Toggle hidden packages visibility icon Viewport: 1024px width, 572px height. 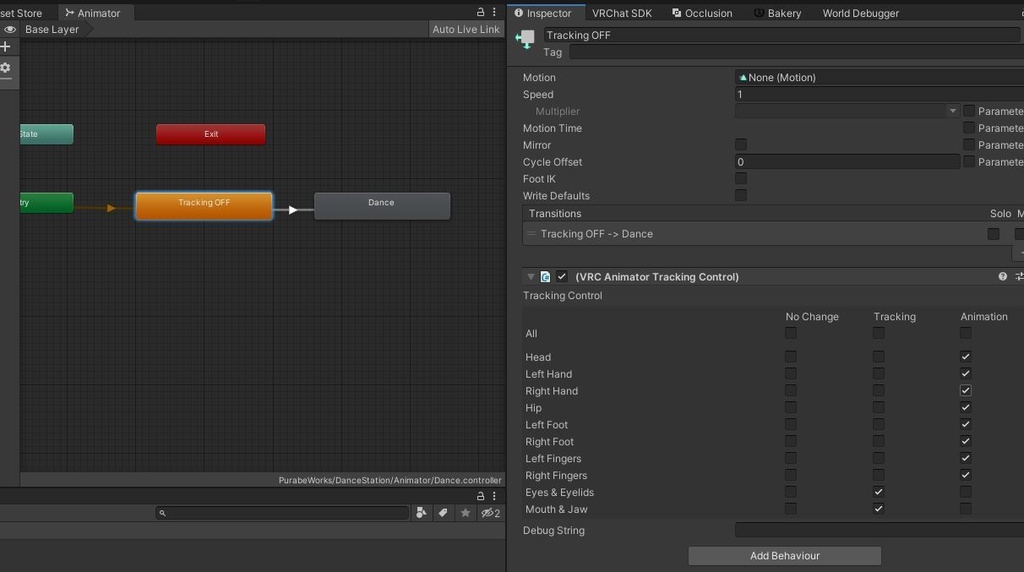(490, 513)
